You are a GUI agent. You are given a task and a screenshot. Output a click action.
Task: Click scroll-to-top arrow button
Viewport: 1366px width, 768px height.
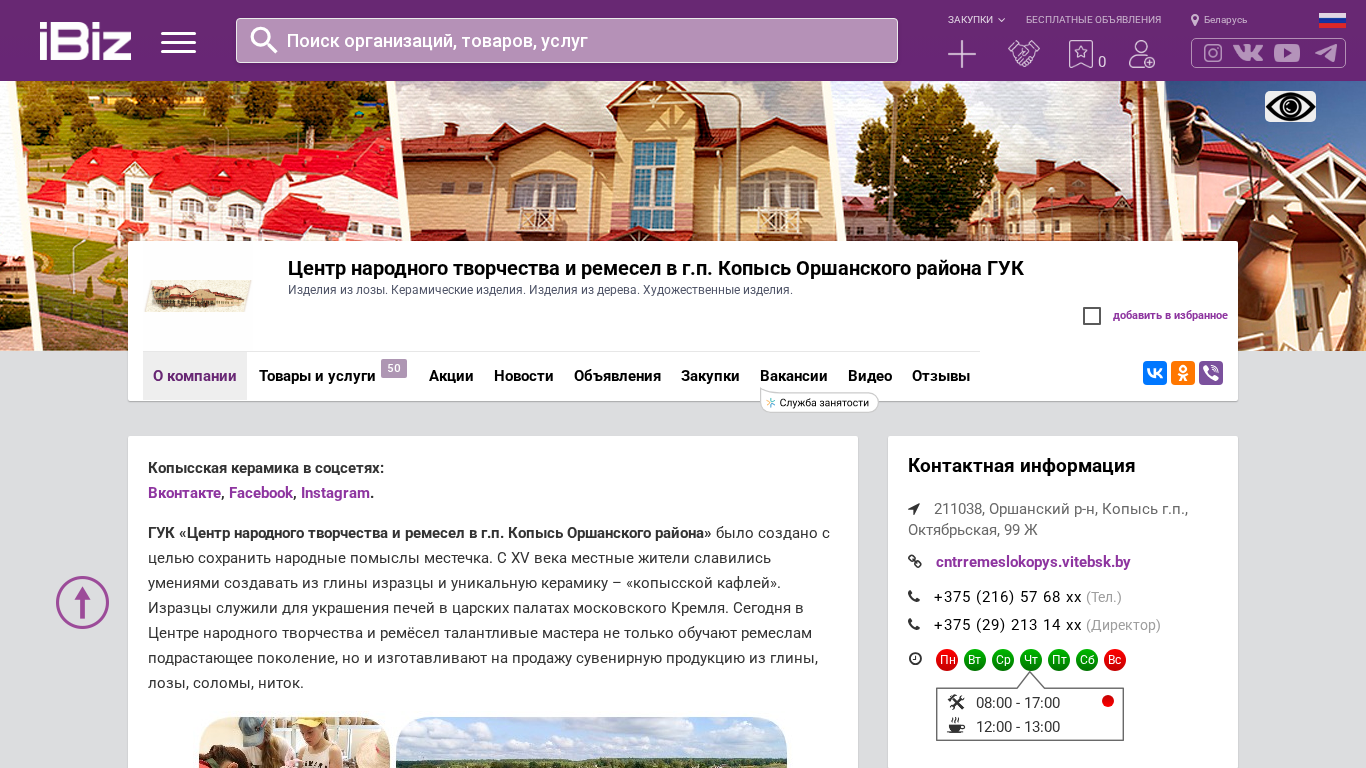point(82,602)
